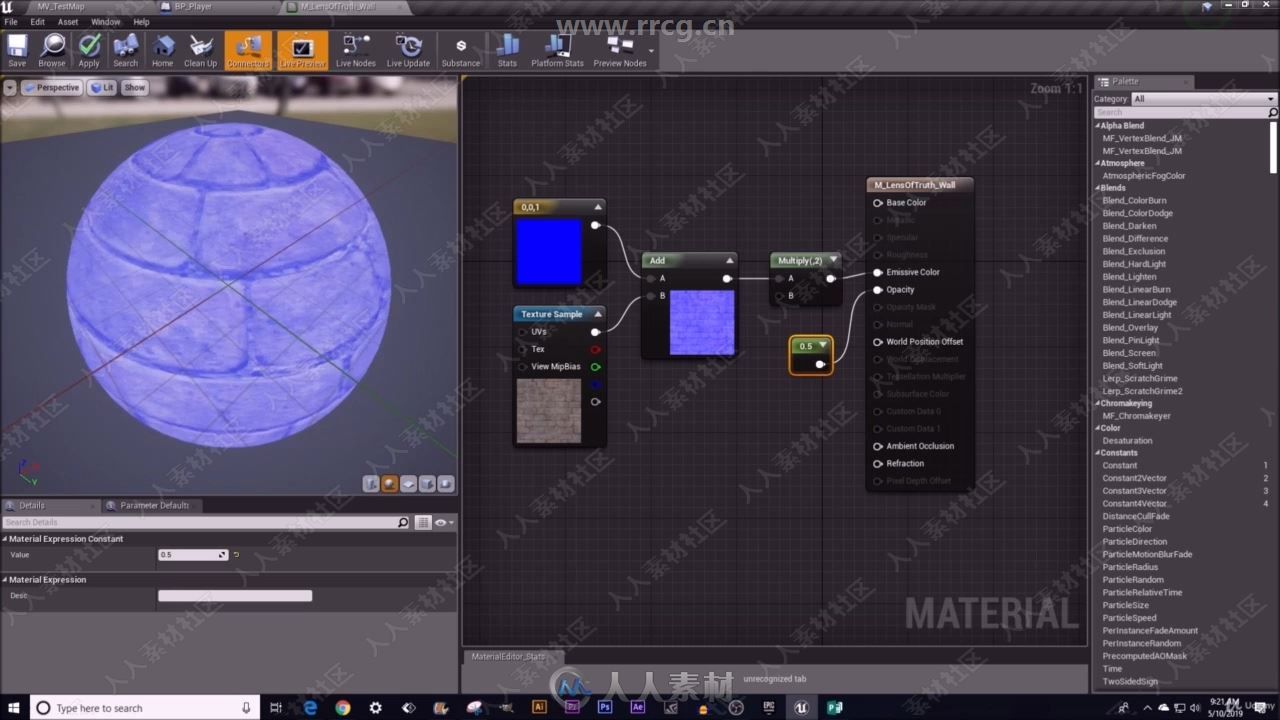
Task: Click the Add node purple preview
Action: 702,322
